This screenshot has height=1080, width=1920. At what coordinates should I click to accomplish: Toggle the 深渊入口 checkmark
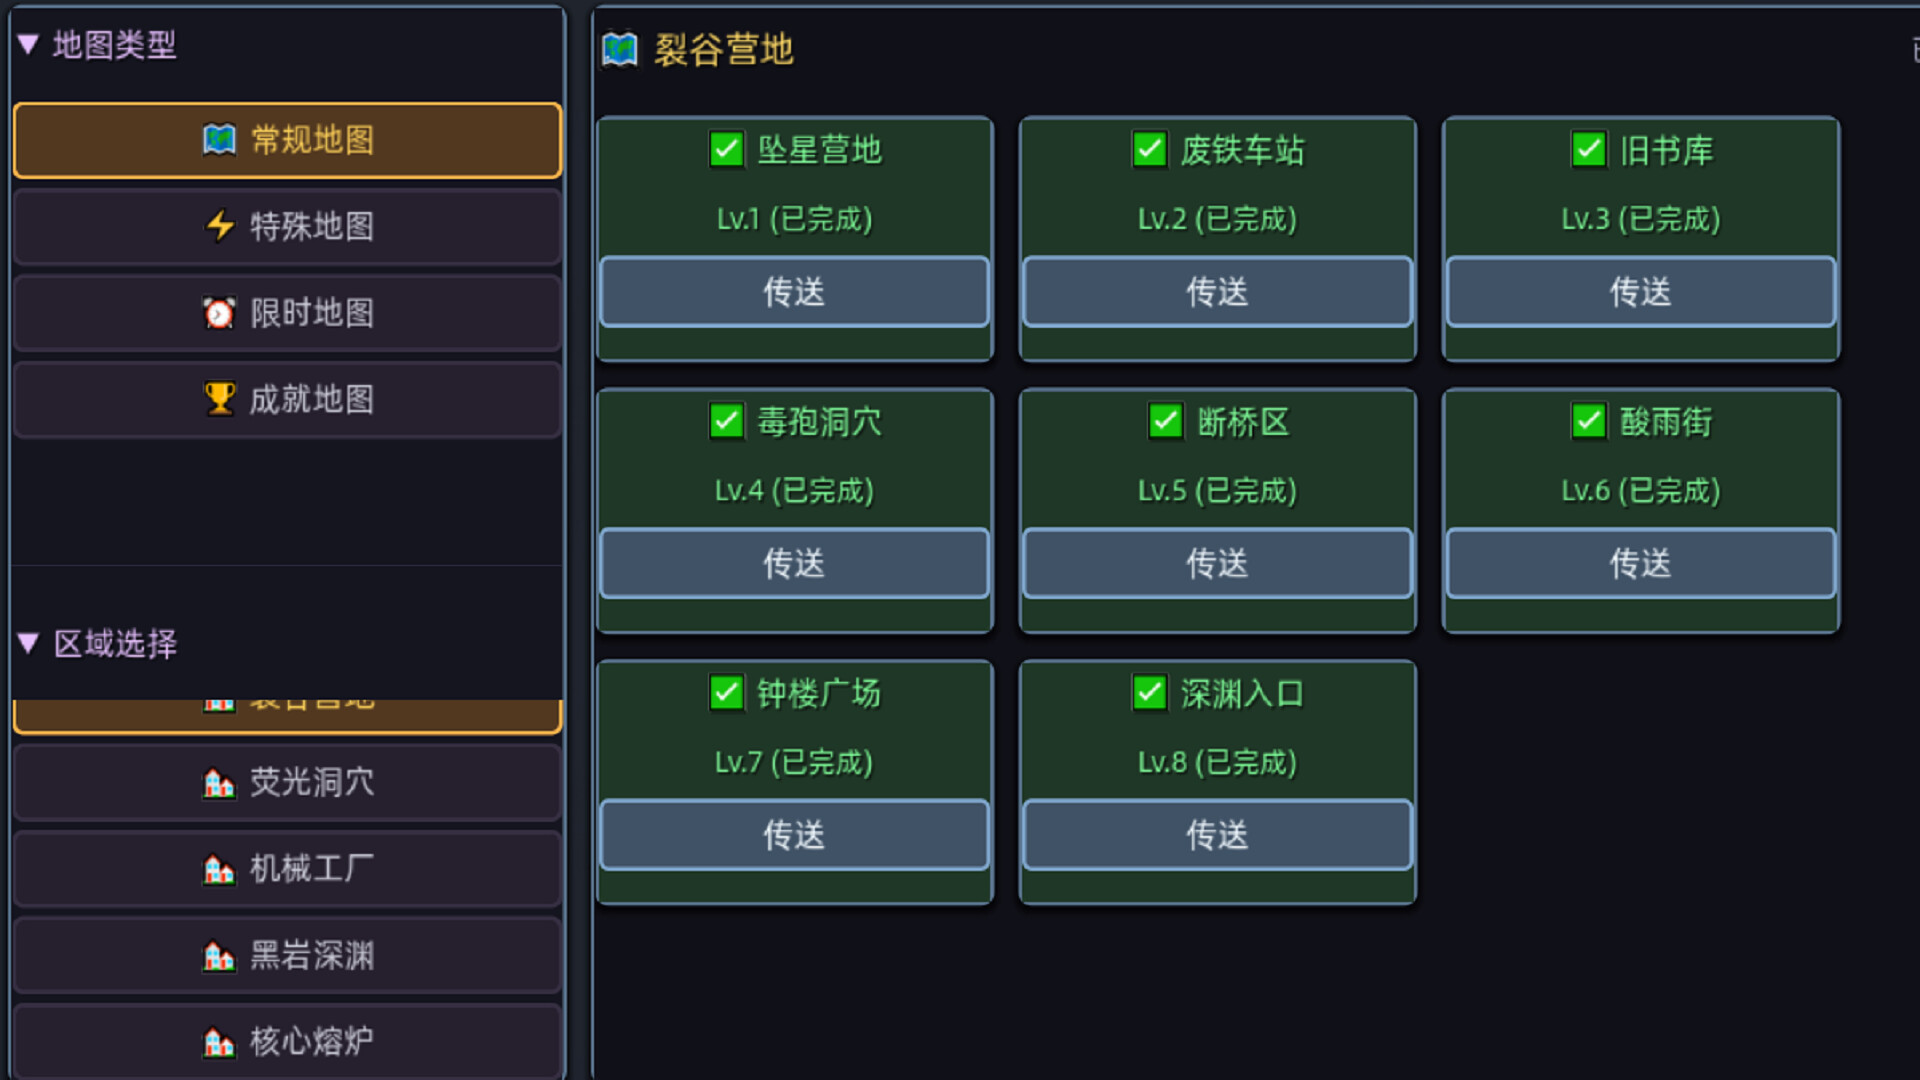(1149, 693)
